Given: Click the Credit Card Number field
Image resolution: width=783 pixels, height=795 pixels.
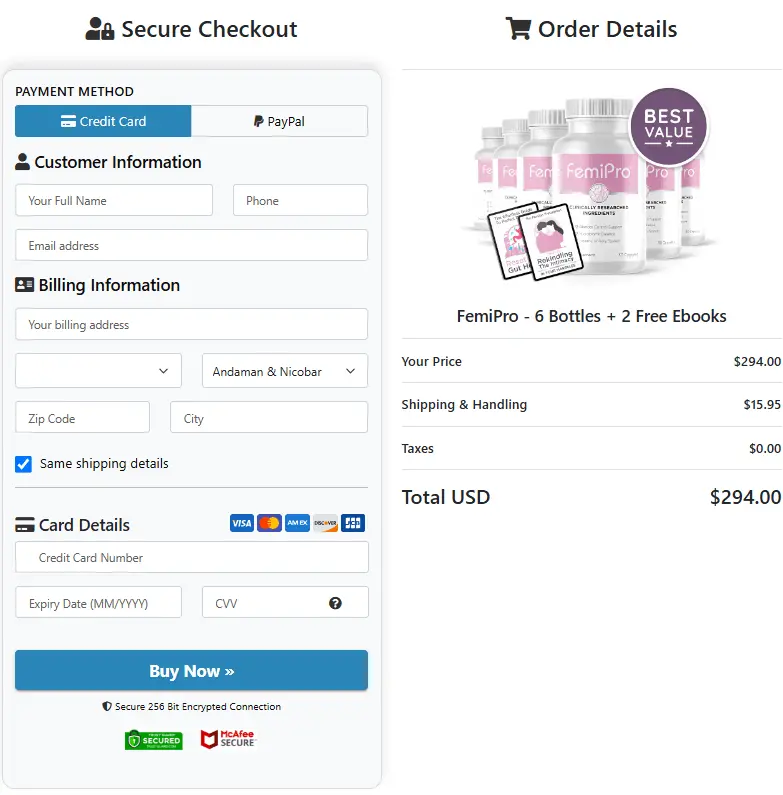Looking at the screenshot, I should point(191,557).
